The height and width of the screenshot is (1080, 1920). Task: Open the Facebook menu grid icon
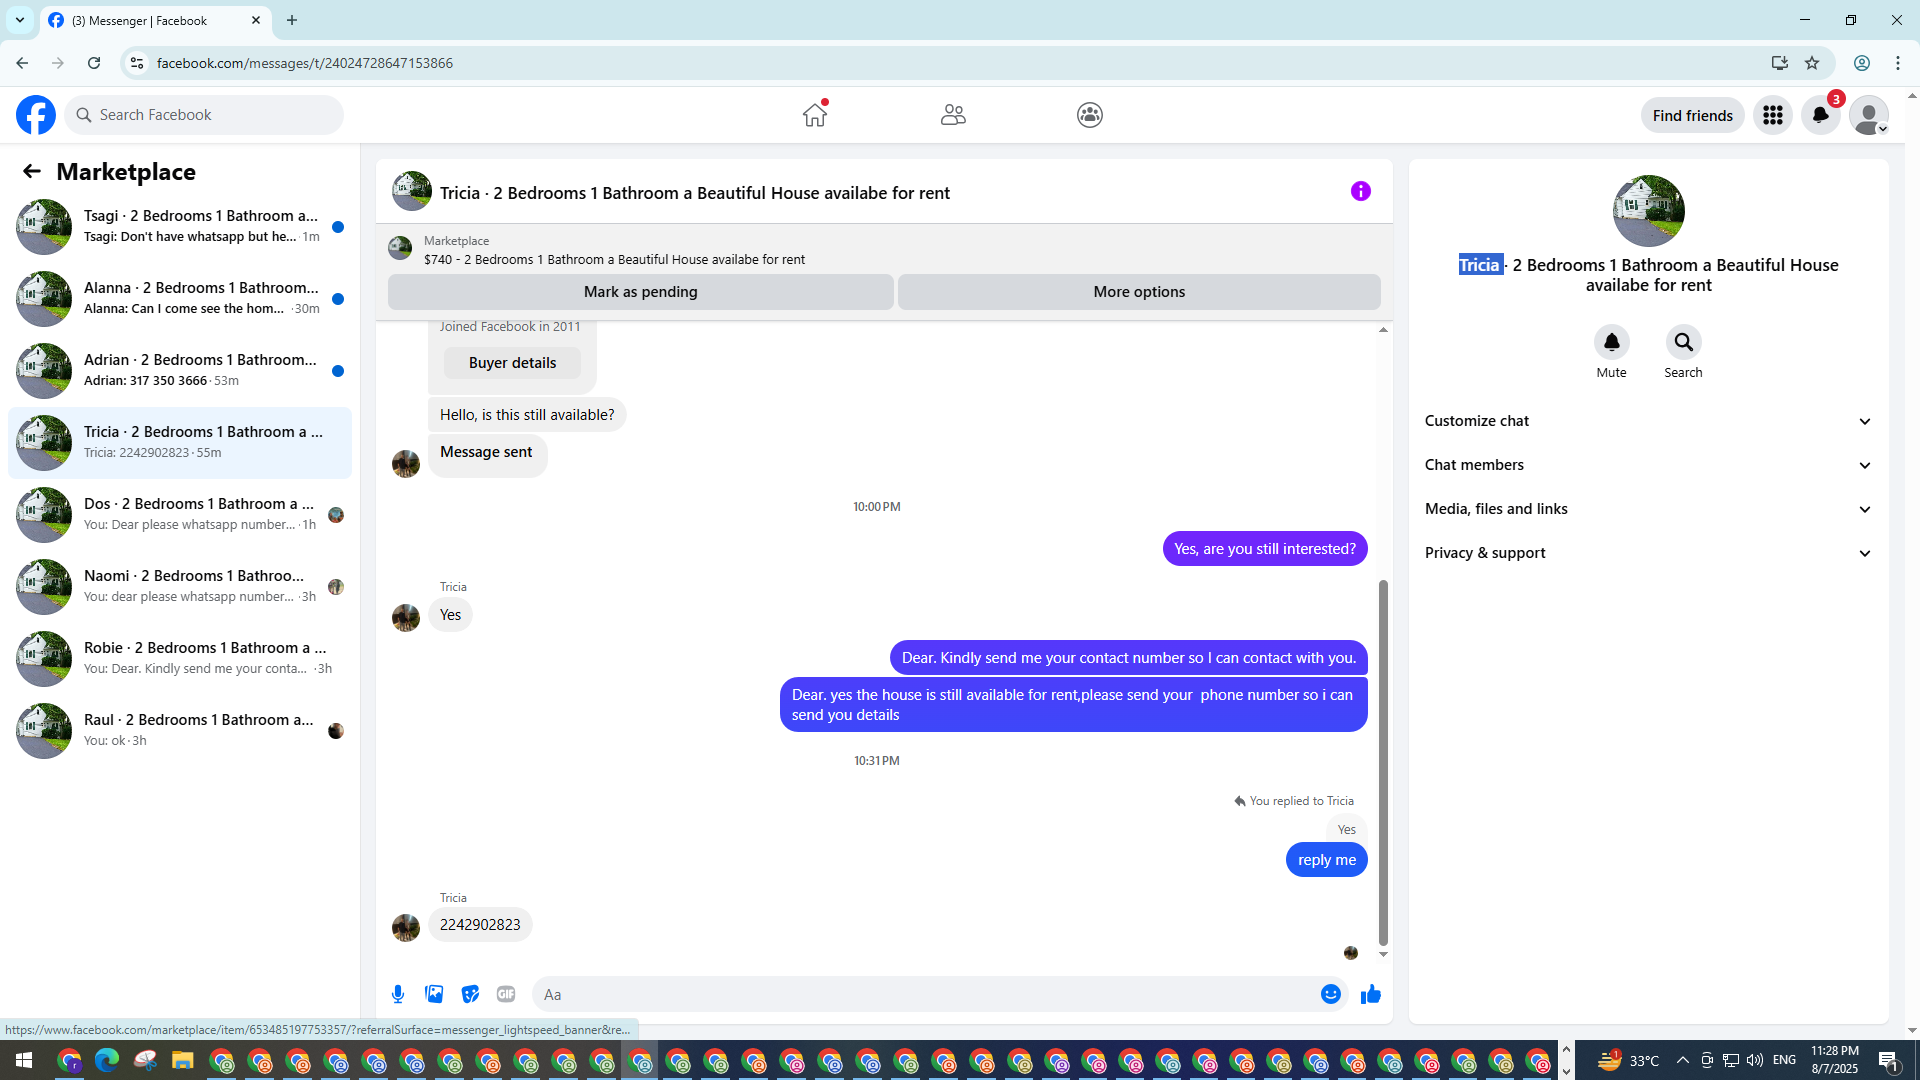[1772, 115]
